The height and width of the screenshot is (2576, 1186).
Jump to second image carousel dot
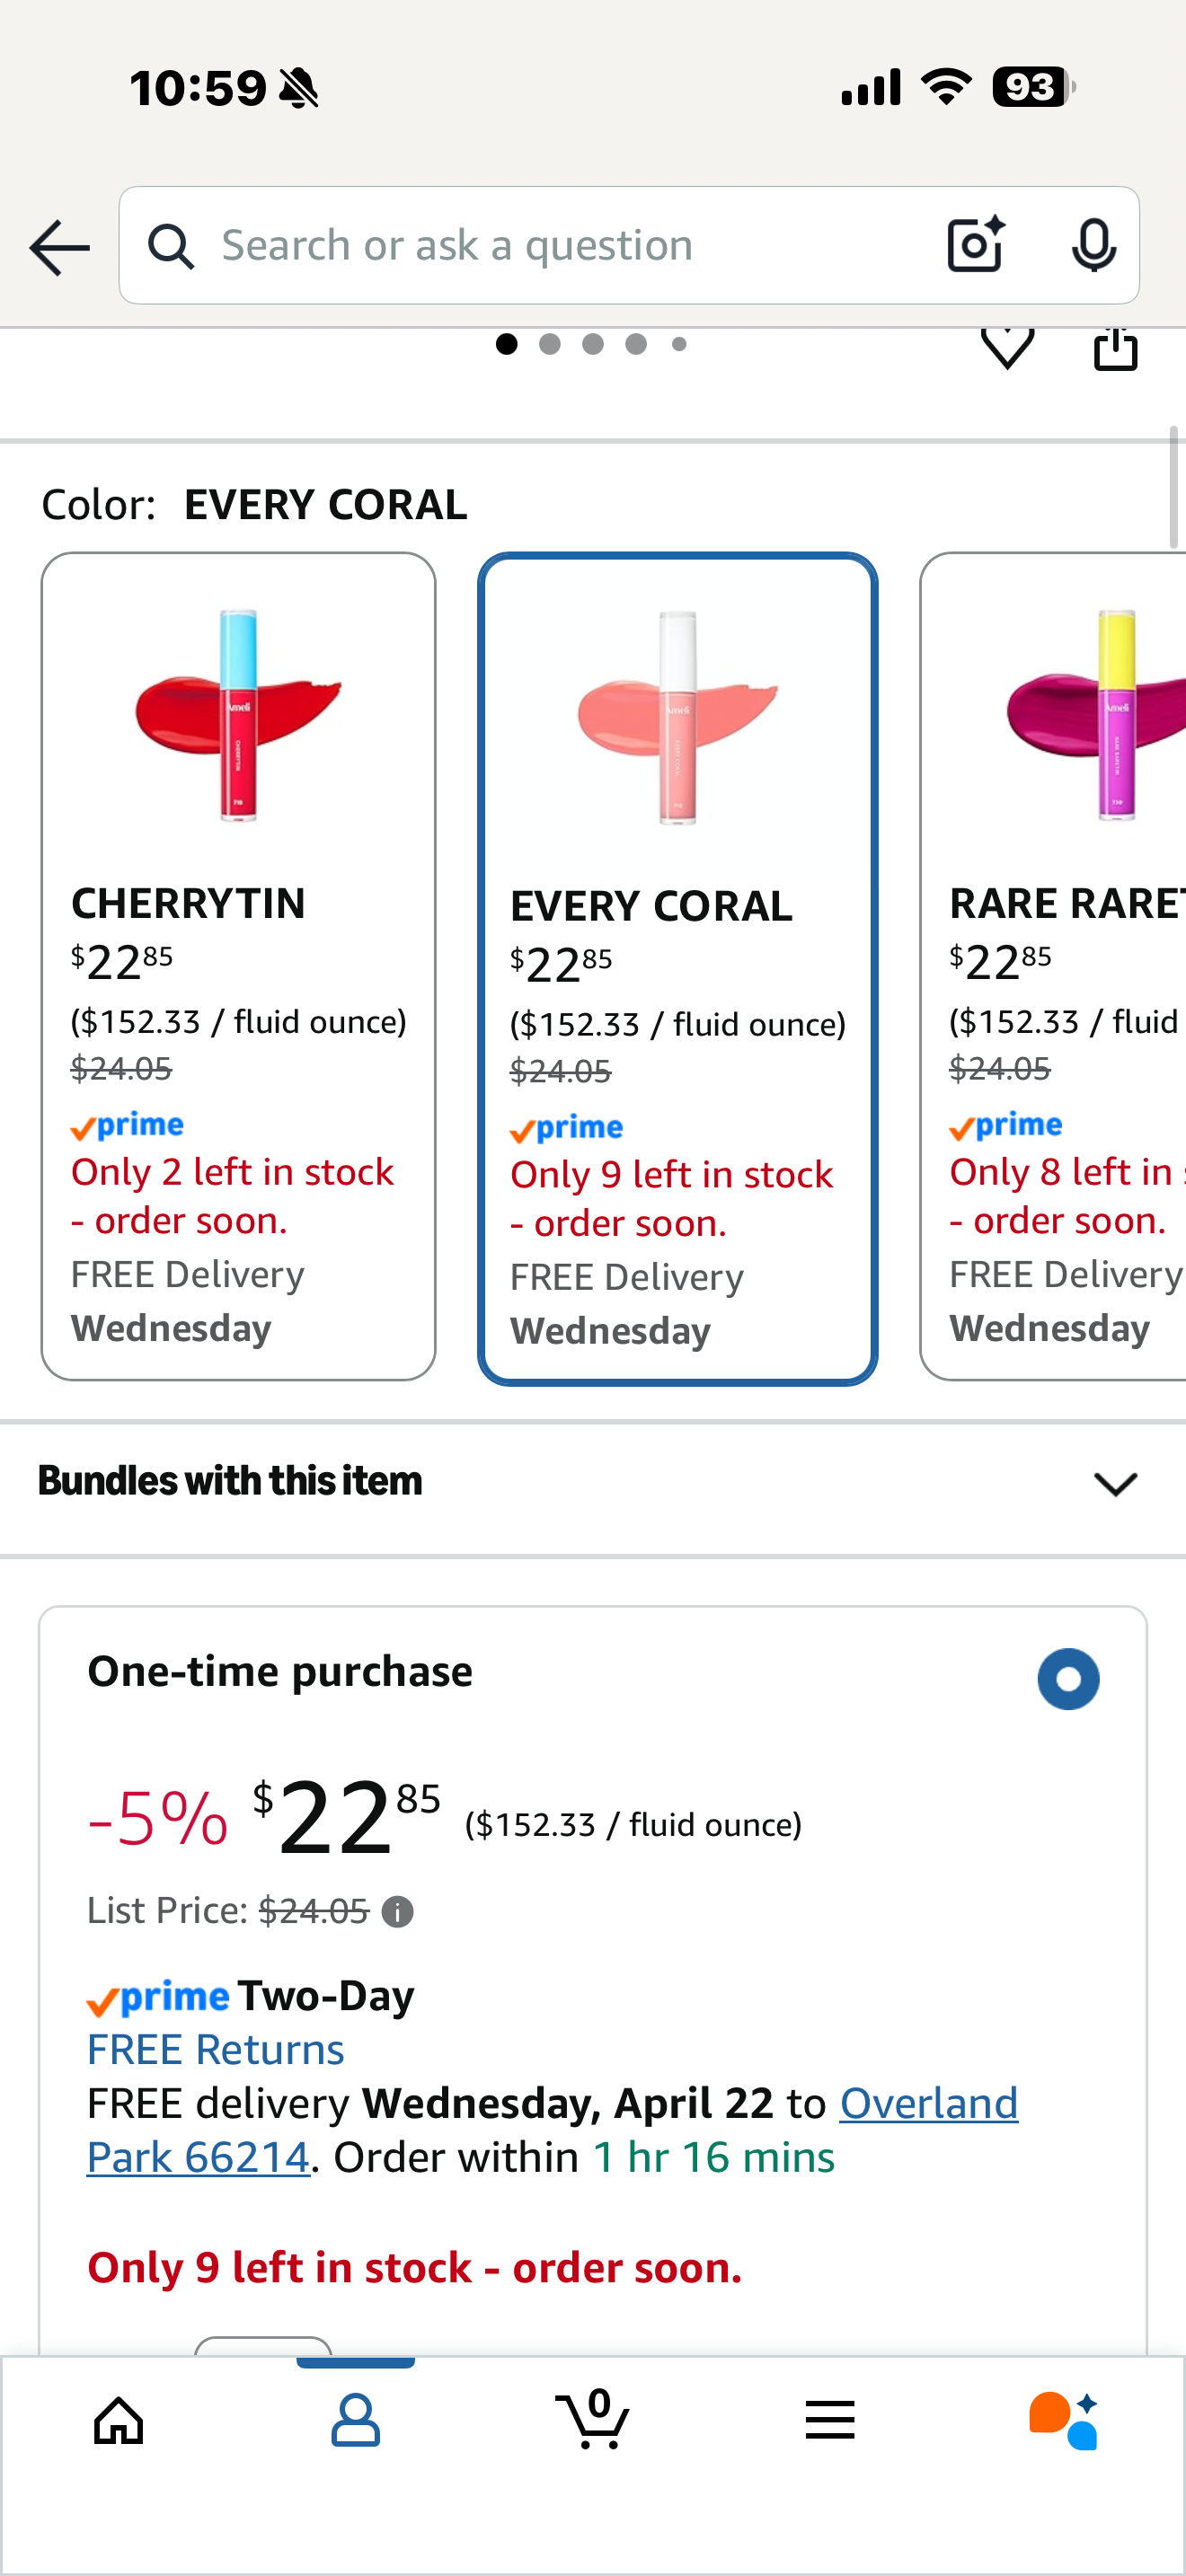549,344
